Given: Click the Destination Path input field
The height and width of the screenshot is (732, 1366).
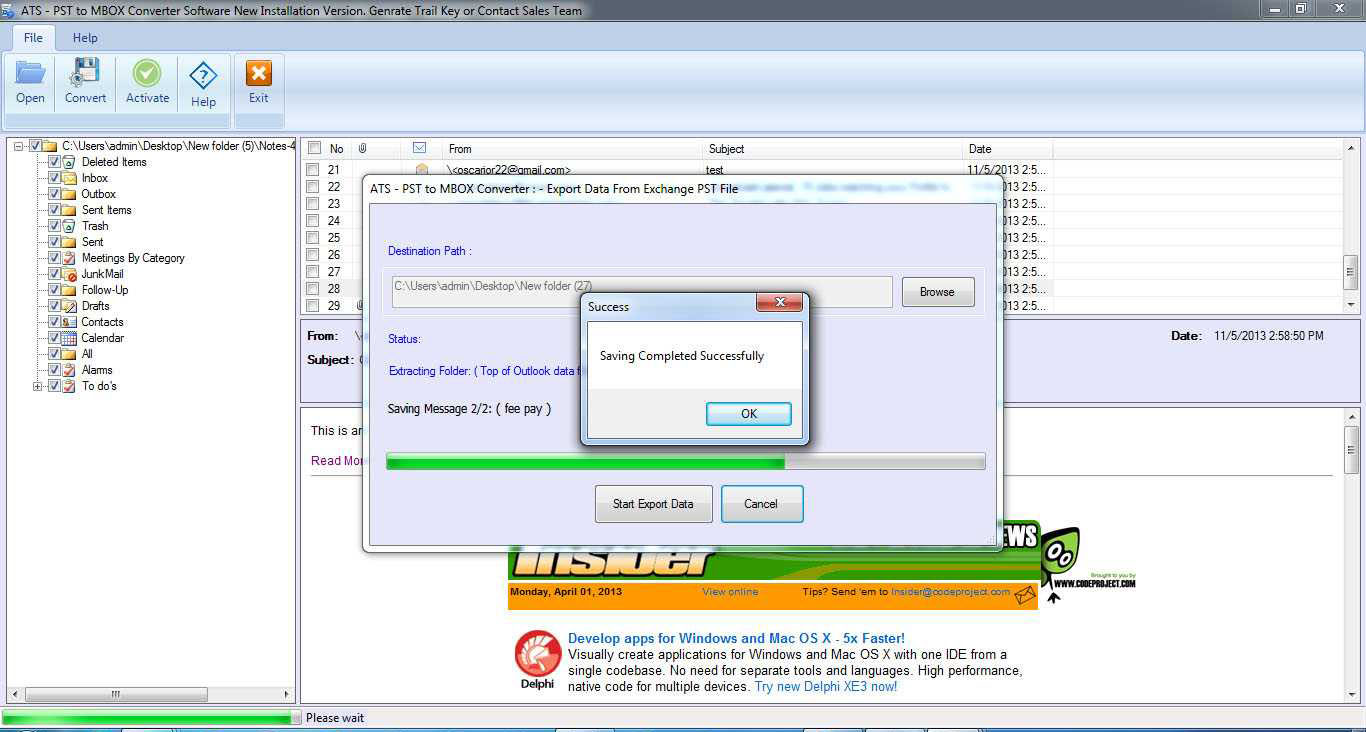Looking at the screenshot, I should click(x=643, y=292).
